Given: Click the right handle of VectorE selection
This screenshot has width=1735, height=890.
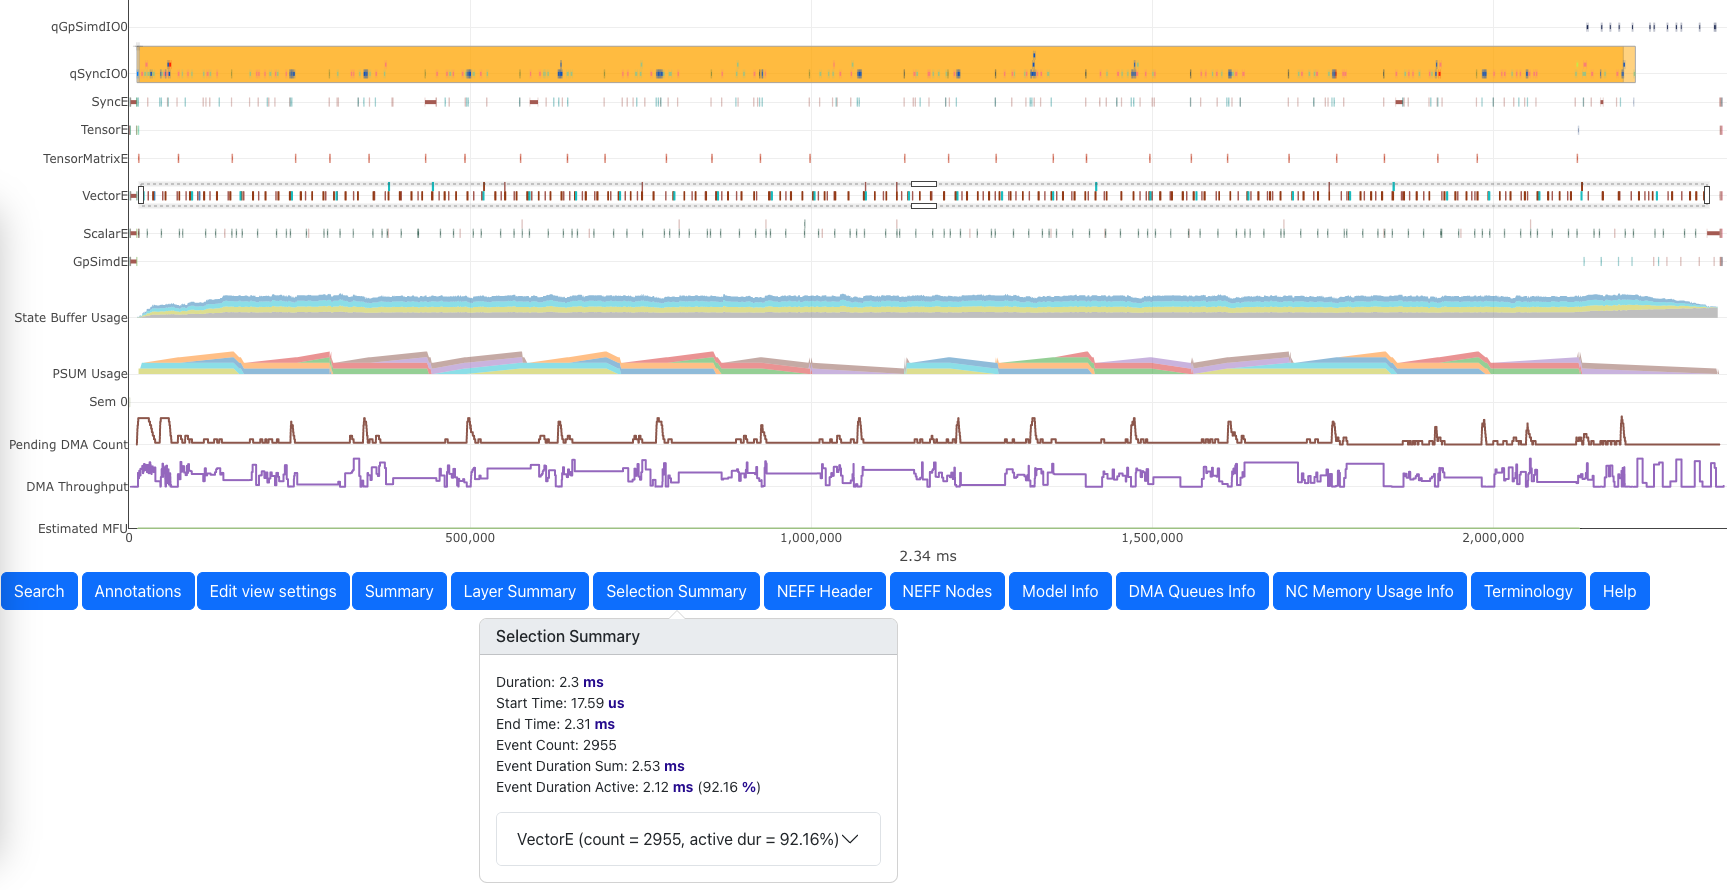Looking at the screenshot, I should pyautogui.click(x=1707, y=195).
